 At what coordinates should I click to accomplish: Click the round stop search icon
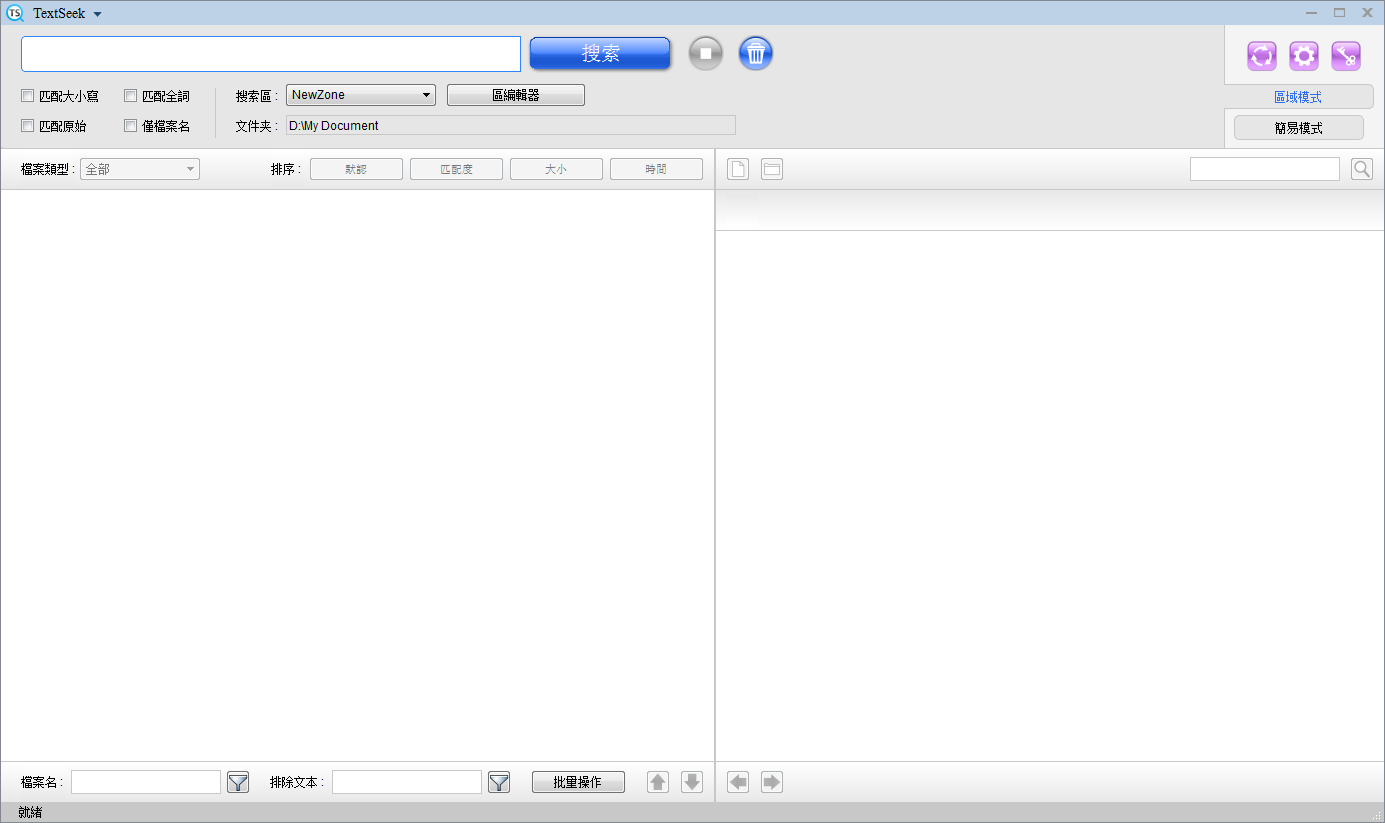[706, 54]
